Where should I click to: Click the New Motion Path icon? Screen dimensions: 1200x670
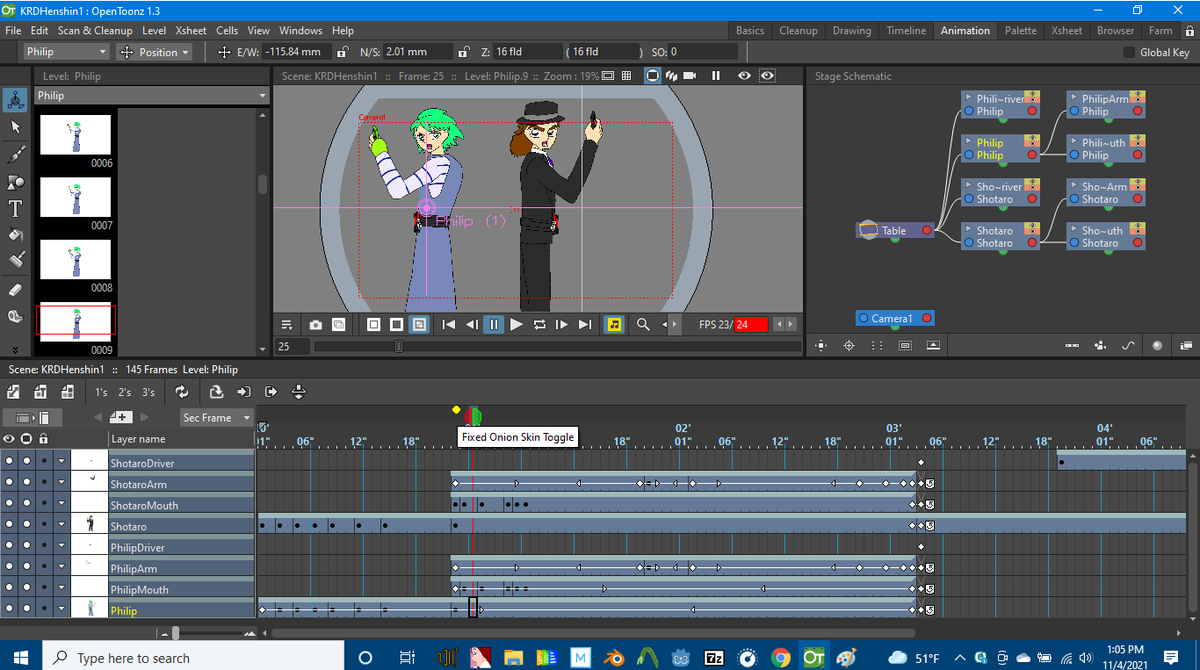1128,345
